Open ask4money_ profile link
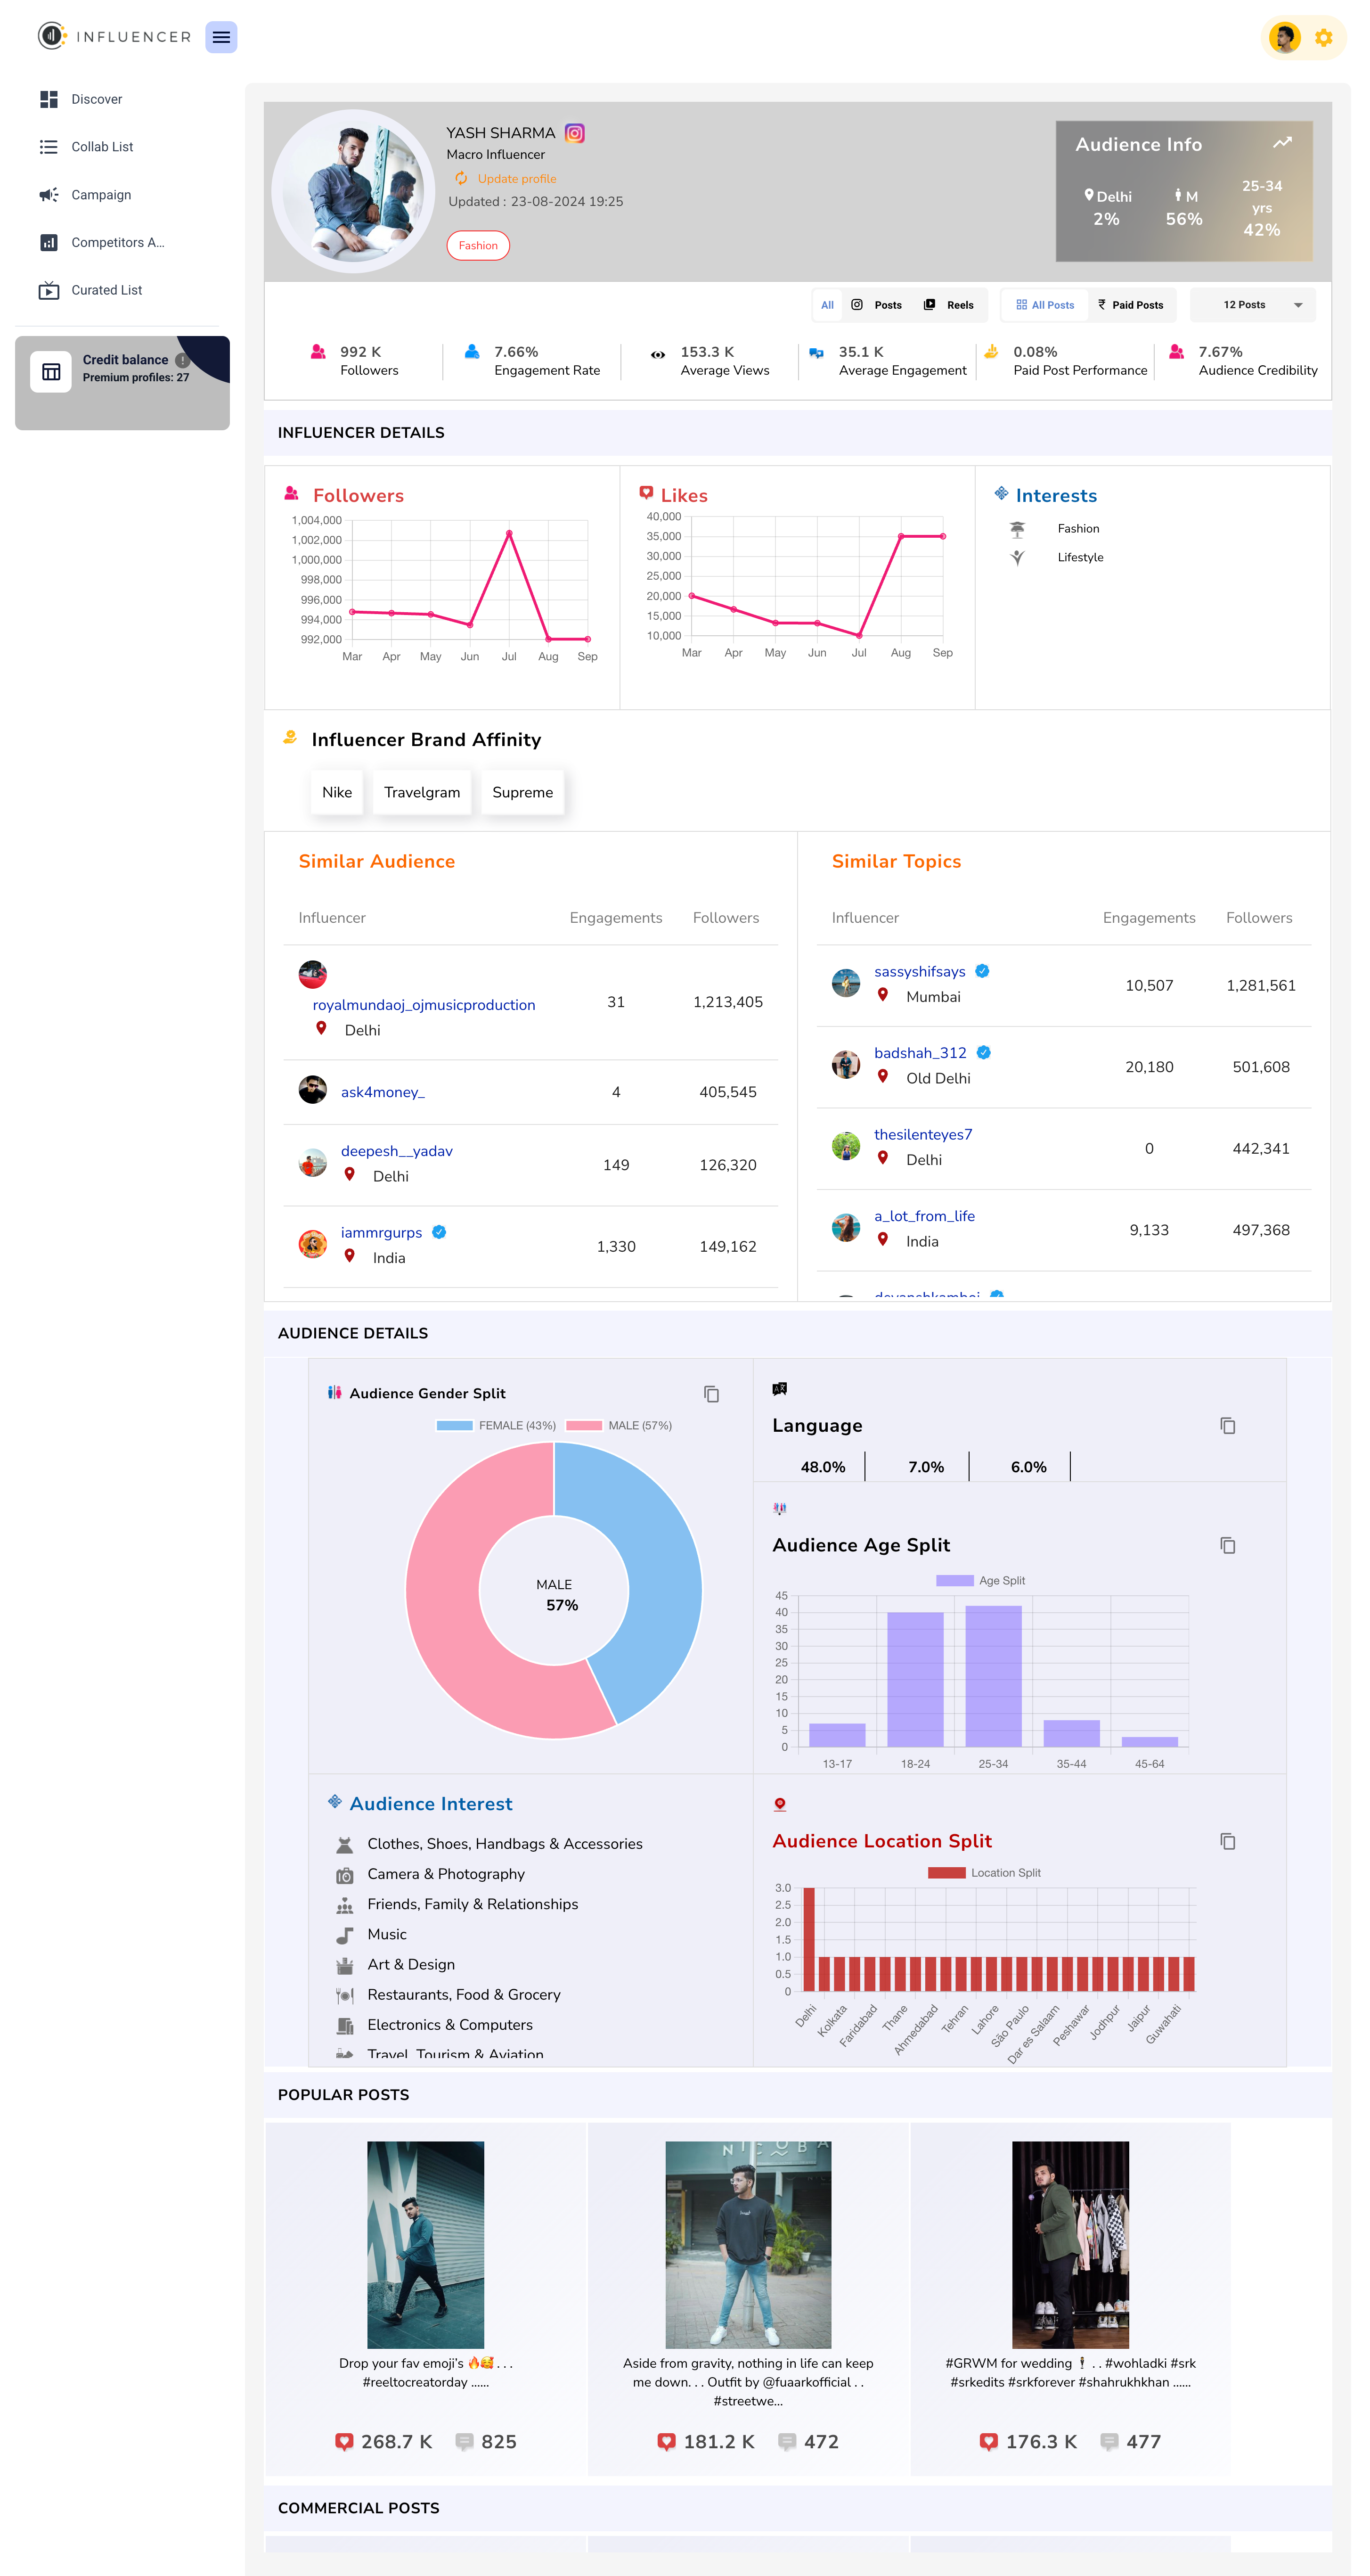The height and width of the screenshot is (2576, 1370). 383,1092
